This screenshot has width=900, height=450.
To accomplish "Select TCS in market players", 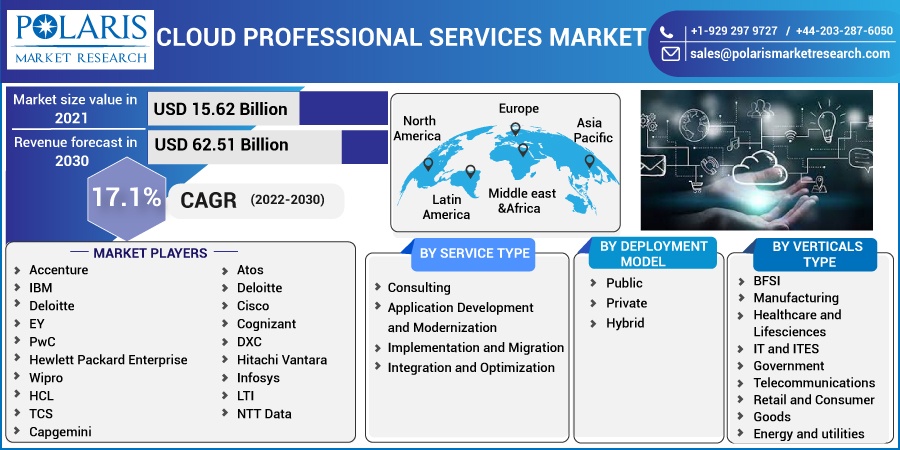I will 41,413.
